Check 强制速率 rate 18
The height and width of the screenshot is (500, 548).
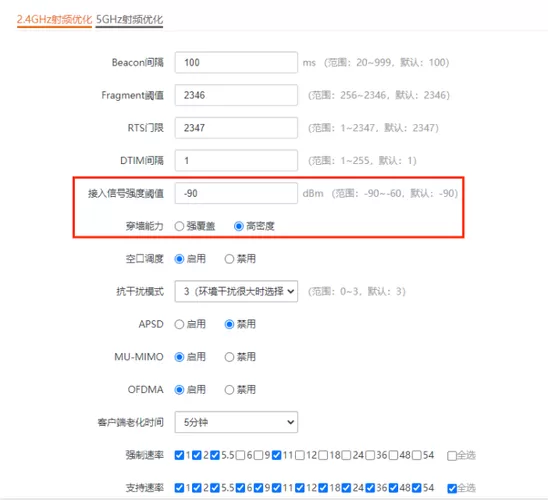[323, 455]
